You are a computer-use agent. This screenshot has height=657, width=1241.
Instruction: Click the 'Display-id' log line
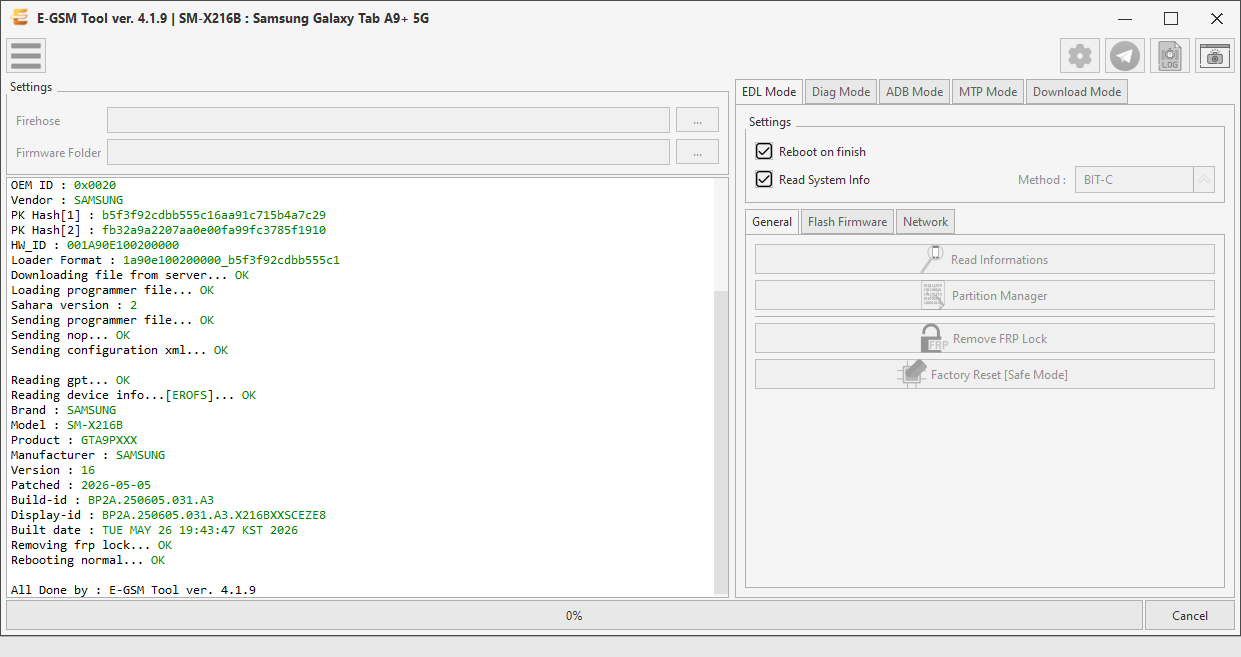click(x=168, y=515)
